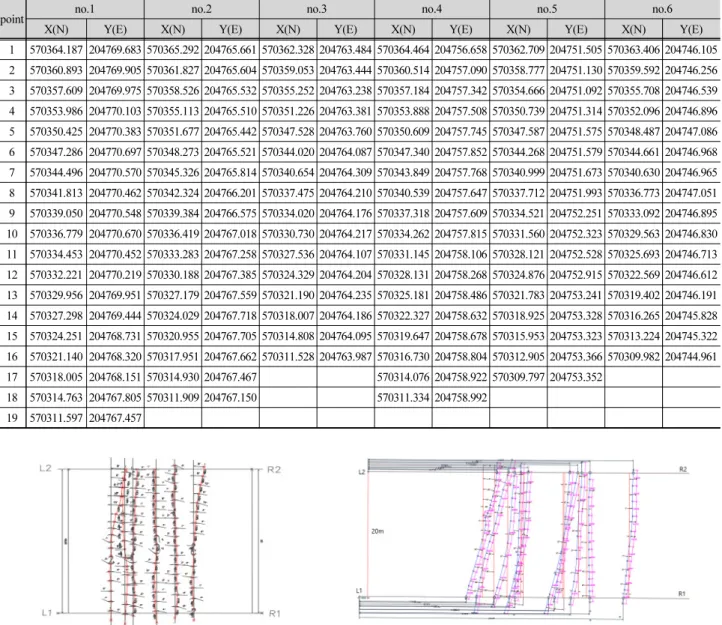Click row number 19 in point column
The height and width of the screenshot is (625, 722).
coord(12,418)
